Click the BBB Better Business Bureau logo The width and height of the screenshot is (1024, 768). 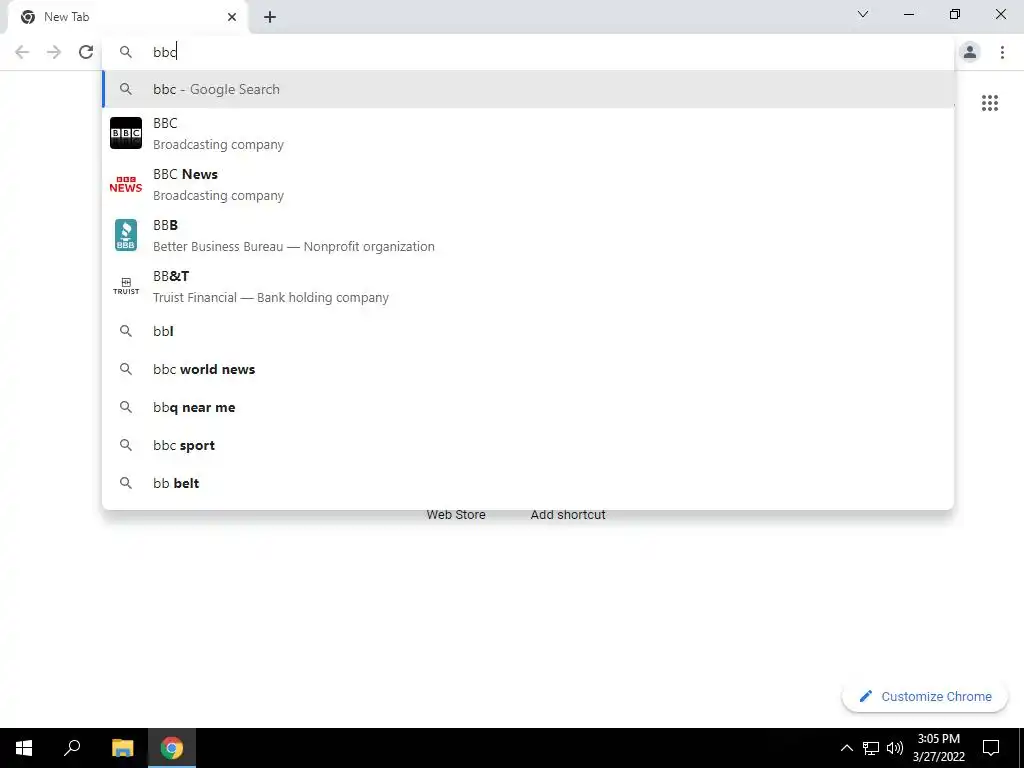[x=125, y=235]
